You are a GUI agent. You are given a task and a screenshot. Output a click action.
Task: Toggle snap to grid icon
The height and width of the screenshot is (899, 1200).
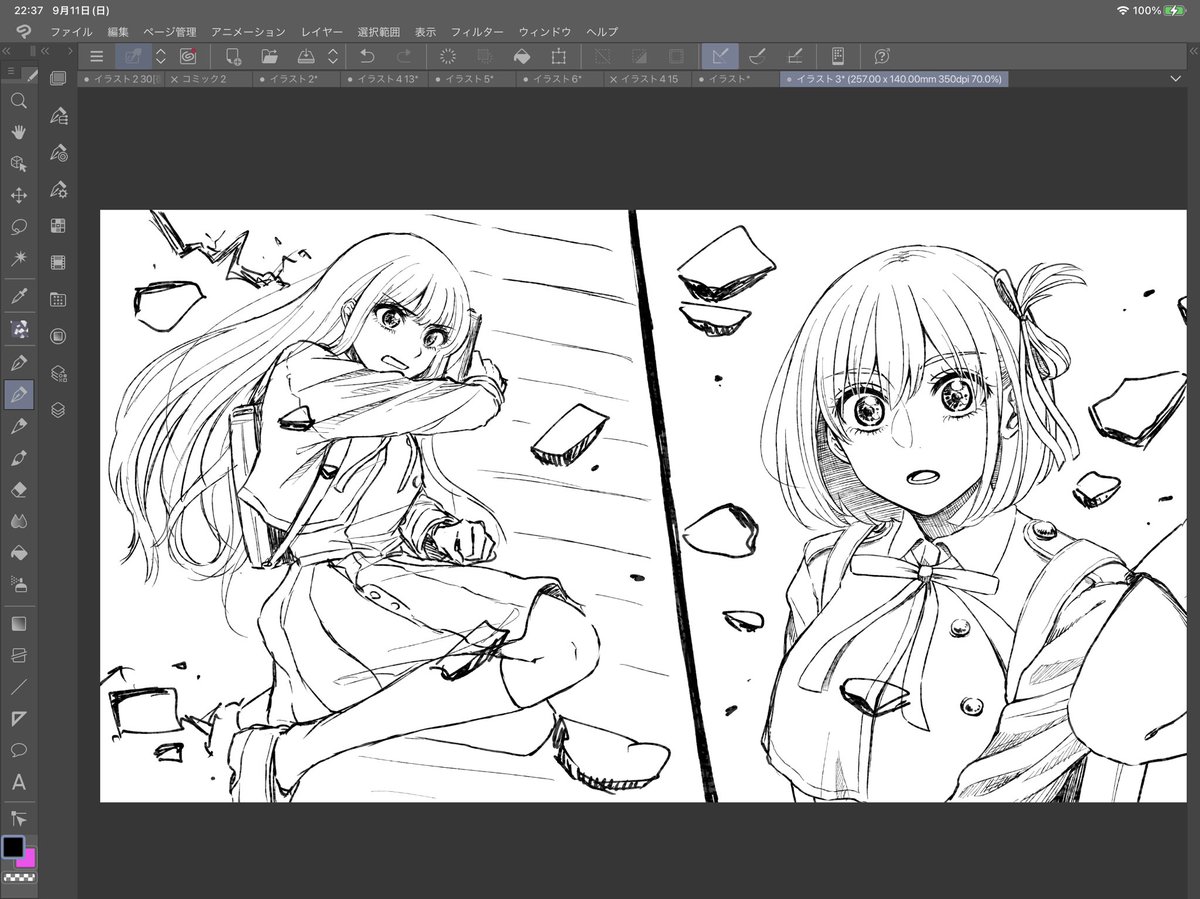794,56
